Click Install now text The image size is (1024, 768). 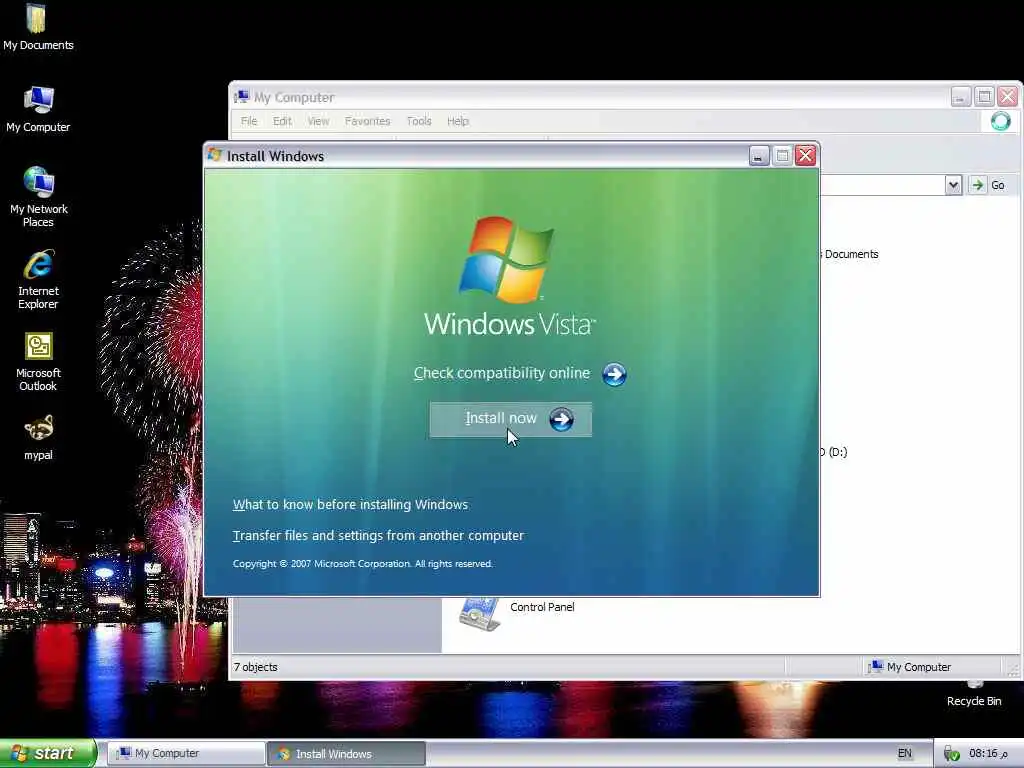tap(501, 418)
